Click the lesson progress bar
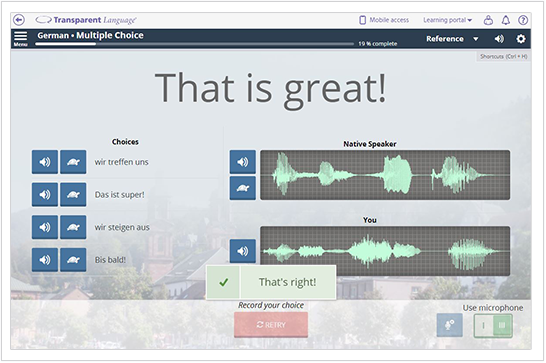 coord(194,44)
